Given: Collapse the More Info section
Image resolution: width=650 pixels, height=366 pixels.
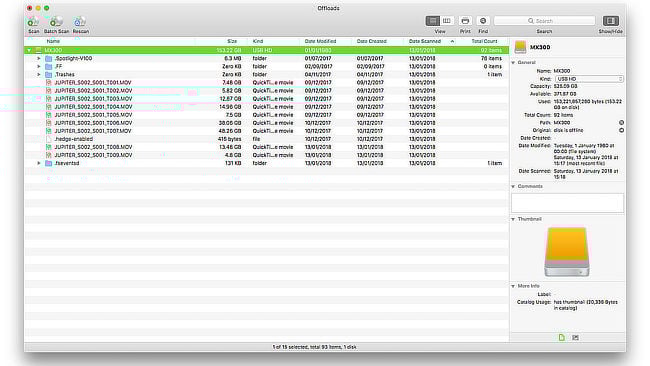Looking at the screenshot, I should coord(513,286).
